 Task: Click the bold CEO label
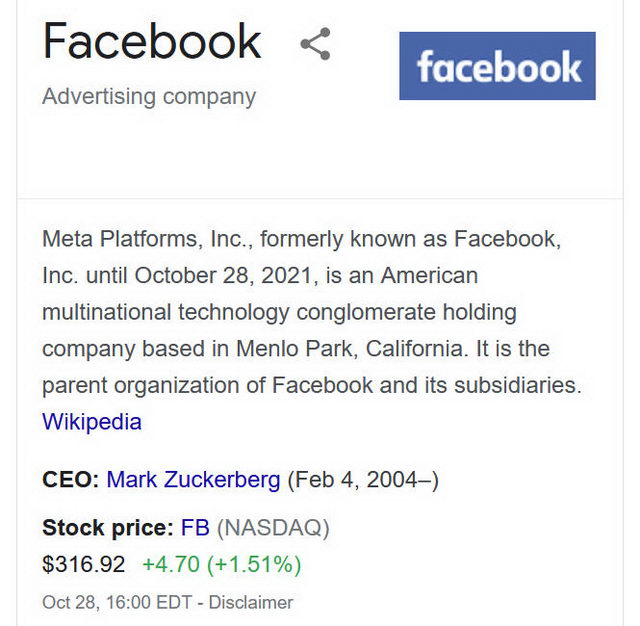click(x=71, y=480)
